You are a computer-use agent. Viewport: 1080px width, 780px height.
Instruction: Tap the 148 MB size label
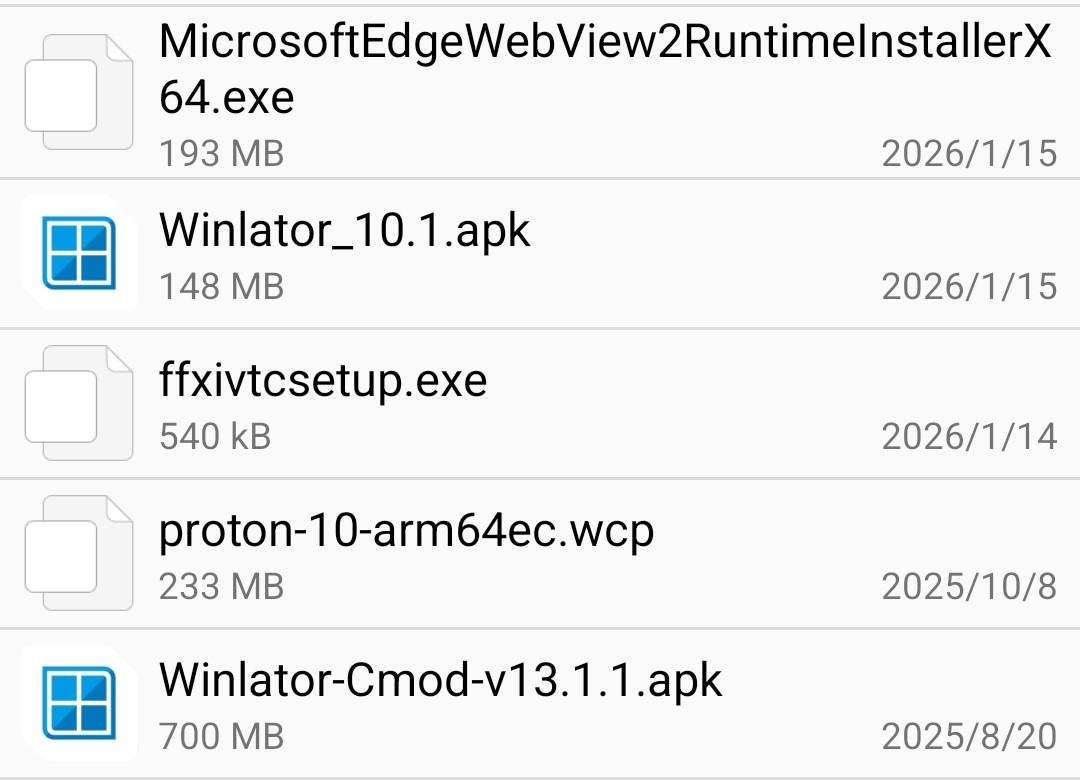click(221, 287)
